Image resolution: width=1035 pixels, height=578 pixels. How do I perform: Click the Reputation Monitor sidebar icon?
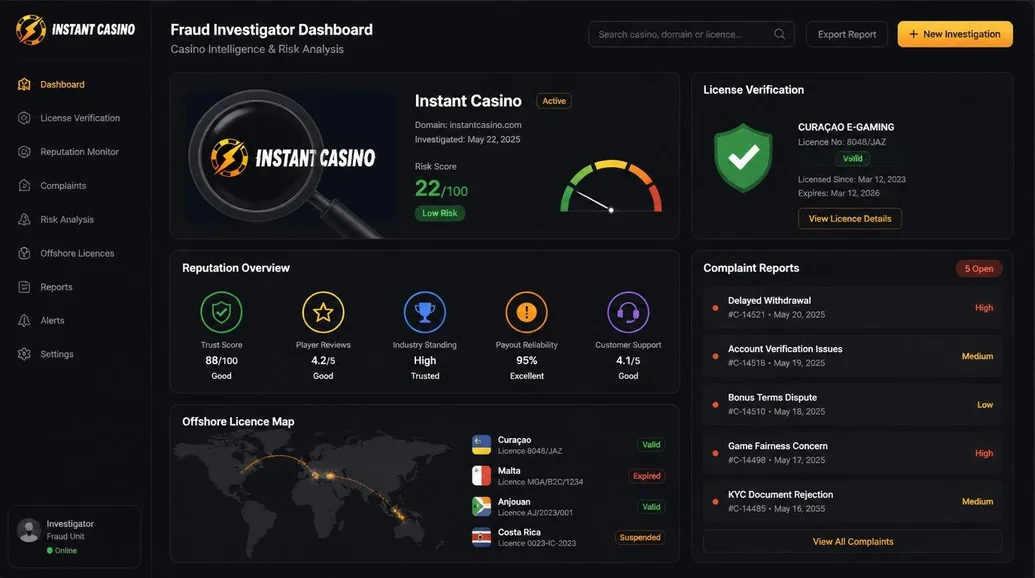click(x=24, y=152)
